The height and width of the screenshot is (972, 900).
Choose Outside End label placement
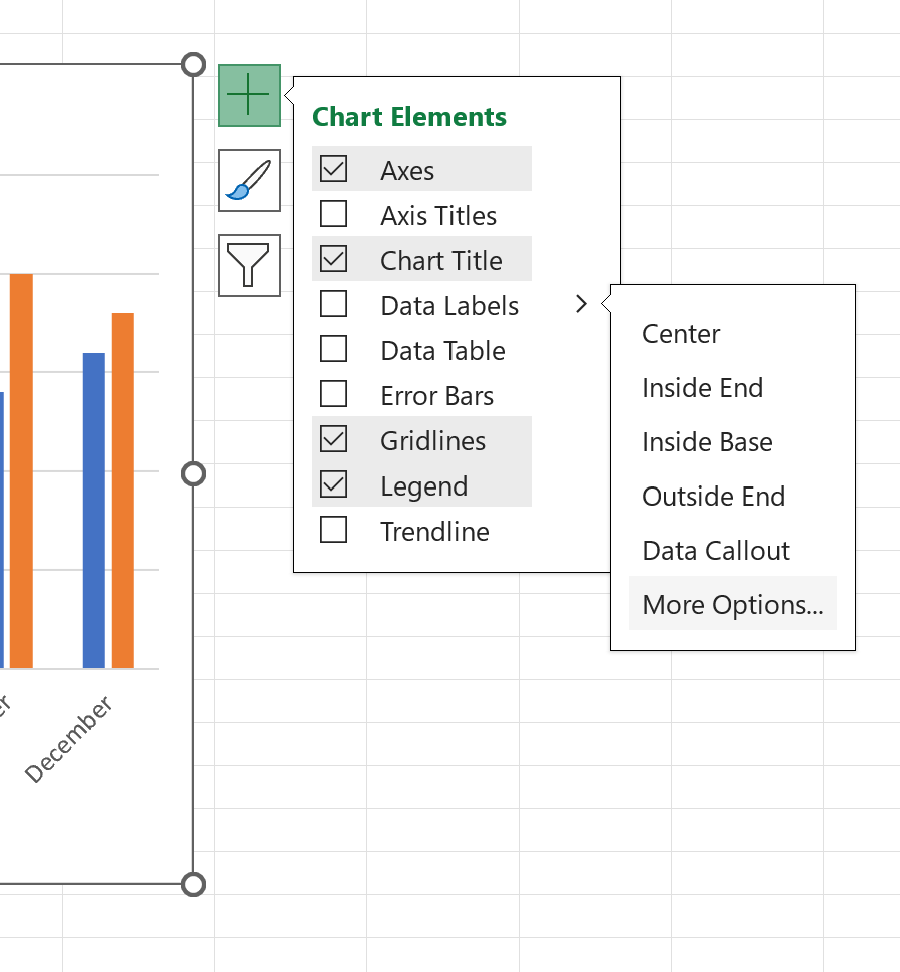click(x=713, y=496)
